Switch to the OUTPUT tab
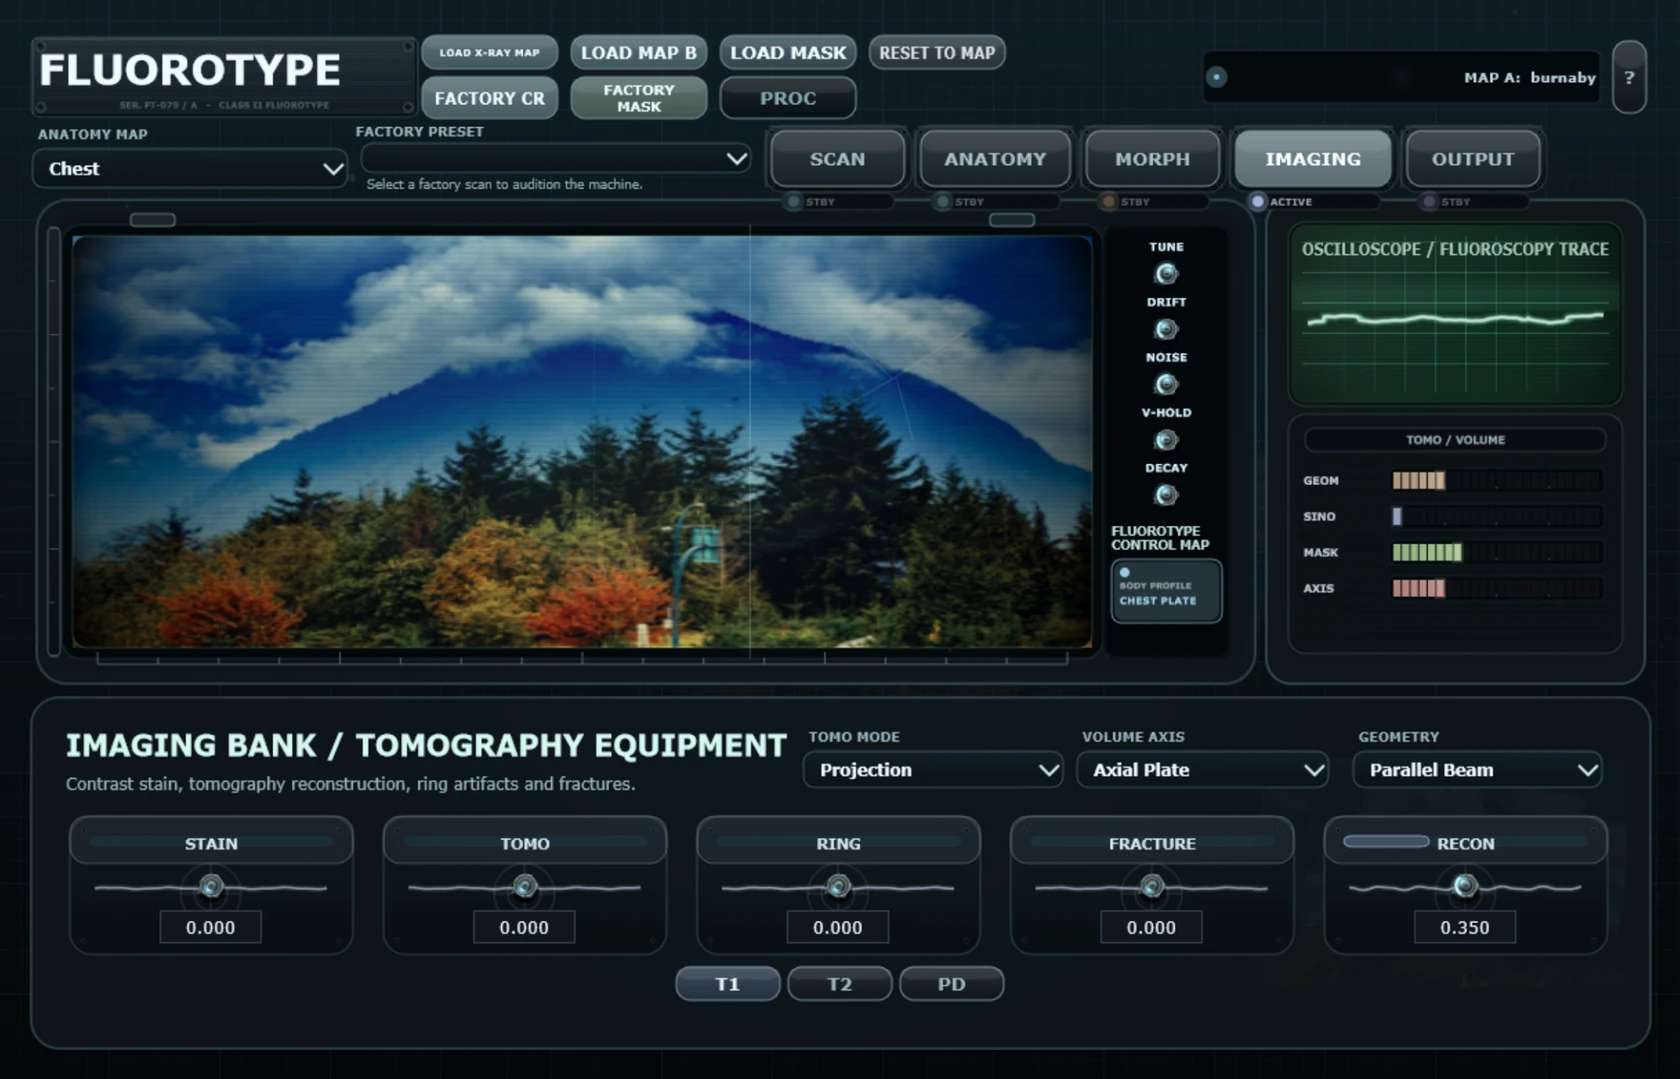The width and height of the screenshot is (1680, 1079). tap(1472, 159)
